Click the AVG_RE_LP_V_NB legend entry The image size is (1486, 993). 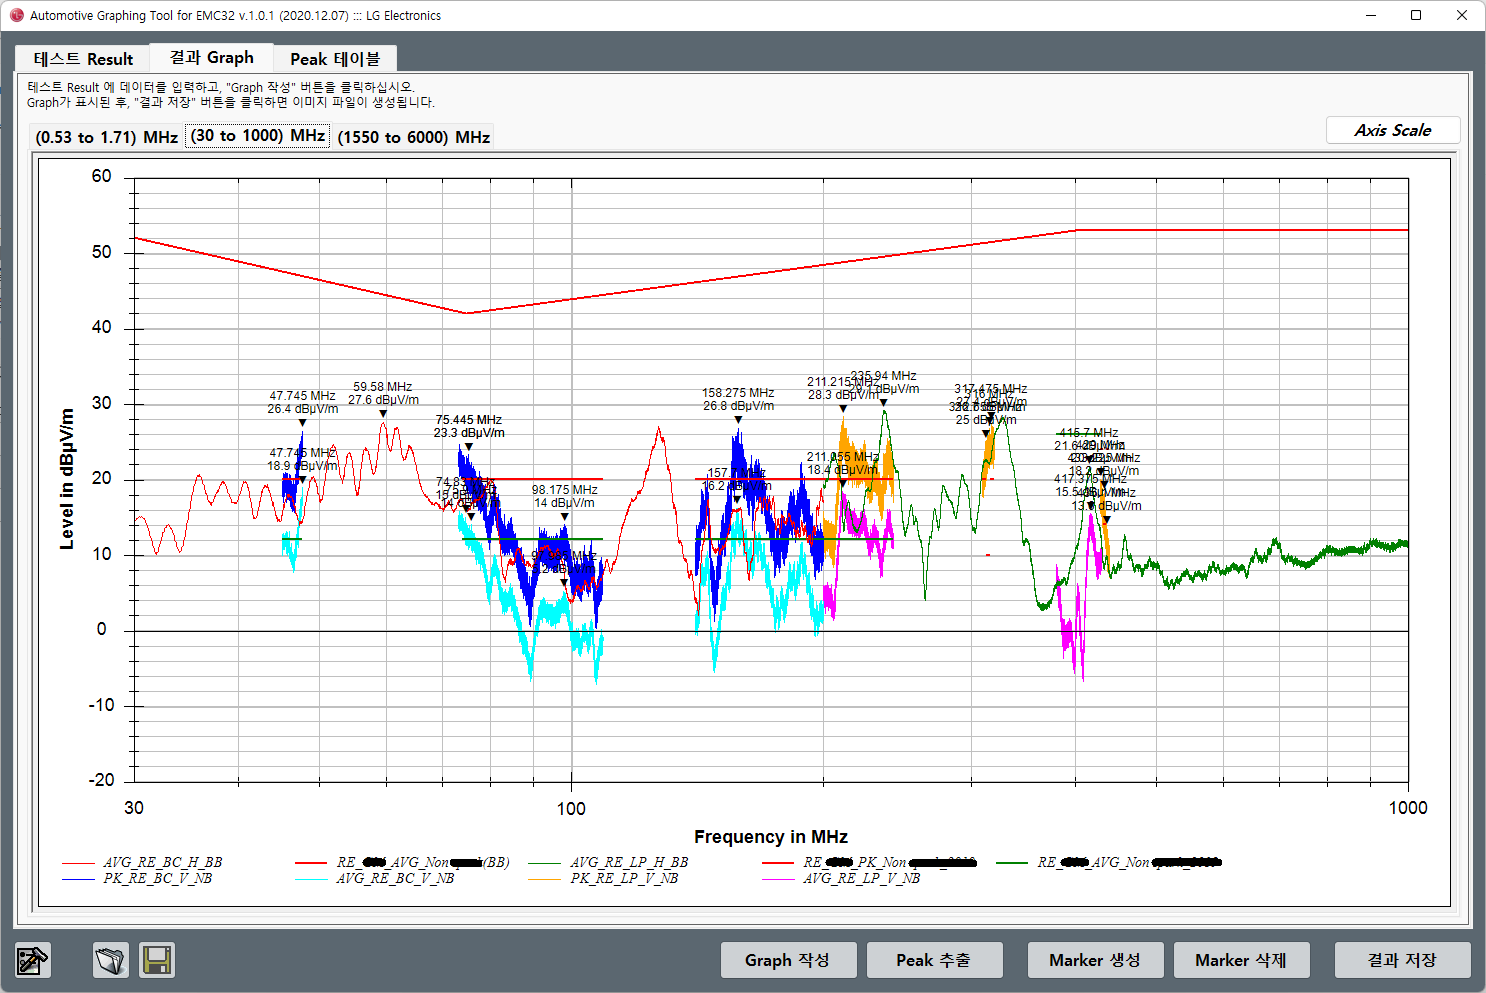click(861, 878)
